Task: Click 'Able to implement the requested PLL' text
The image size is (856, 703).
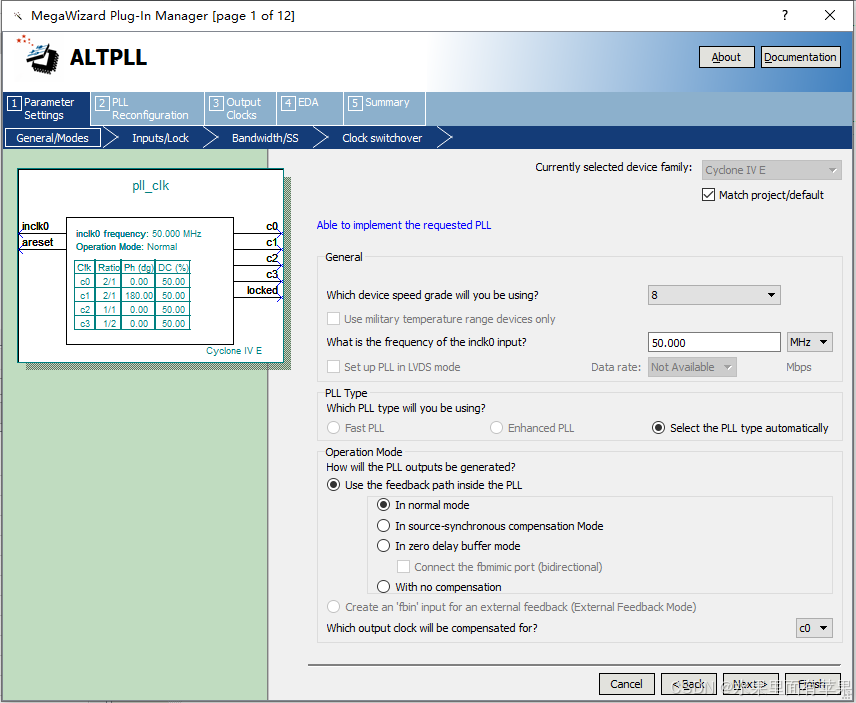Action: pos(404,225)
